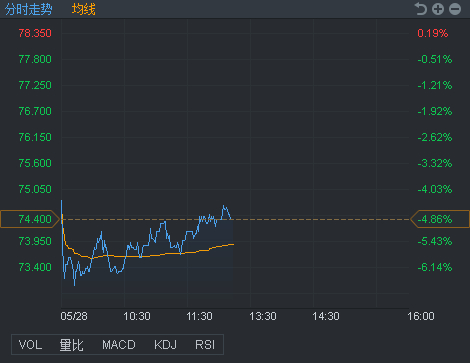
Task: Click the undo/reset chart arrow icon
Action: (x=421, y=9)
